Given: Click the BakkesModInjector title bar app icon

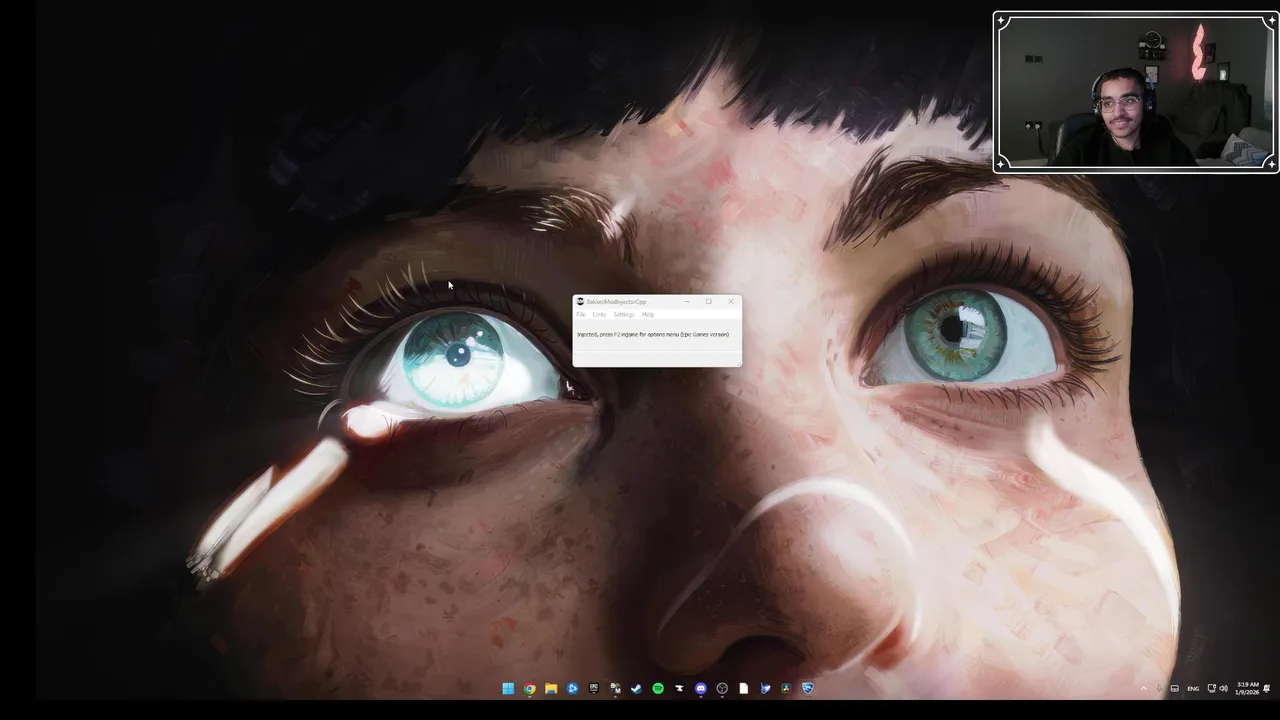Looking at the screenshot, I should [580, 301].
